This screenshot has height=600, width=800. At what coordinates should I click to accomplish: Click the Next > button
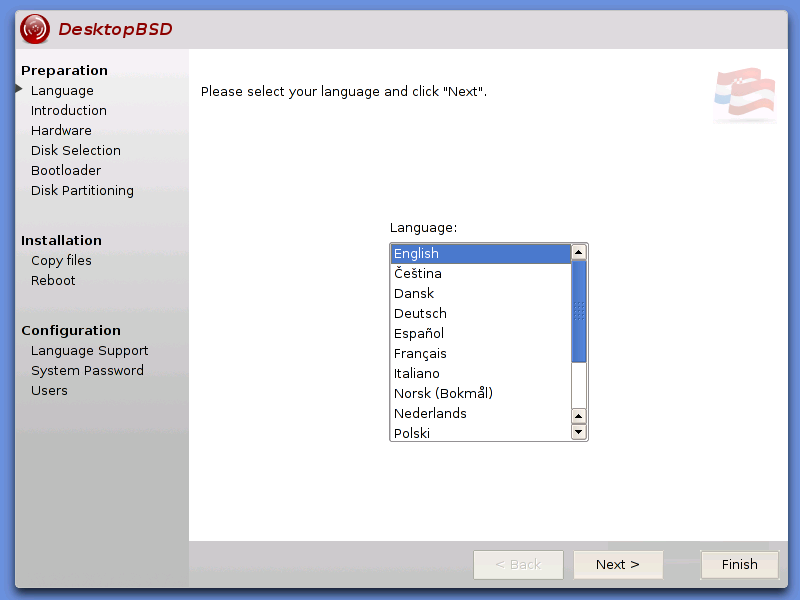pyautogui.click(x=618, y=564)
